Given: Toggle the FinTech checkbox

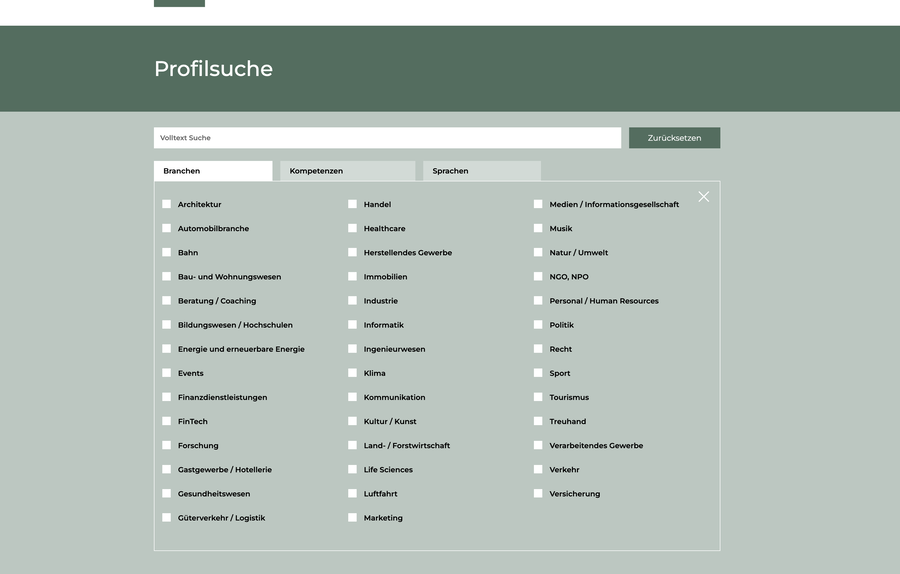Looking at the screenshot, I should [167, 421].
